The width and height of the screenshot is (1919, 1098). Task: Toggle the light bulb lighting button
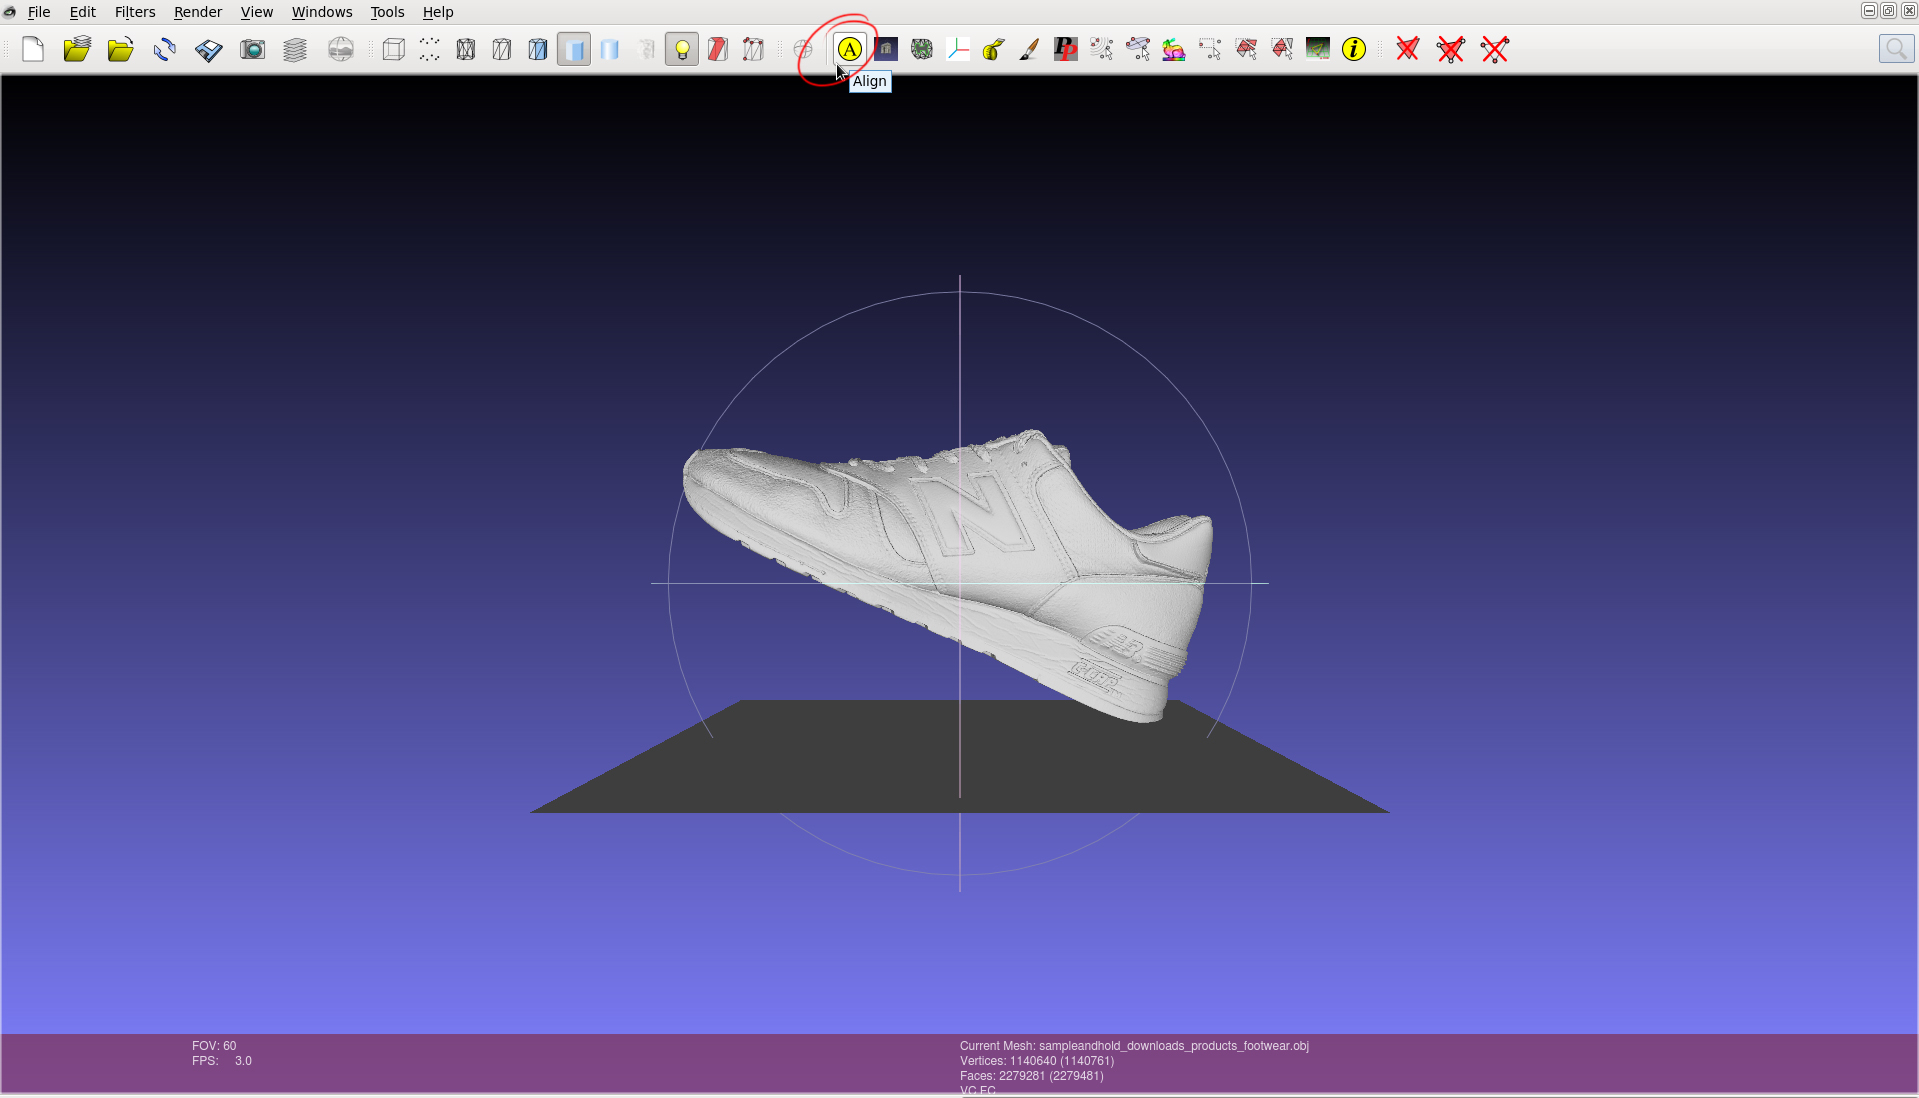click(x=682, y=49)
